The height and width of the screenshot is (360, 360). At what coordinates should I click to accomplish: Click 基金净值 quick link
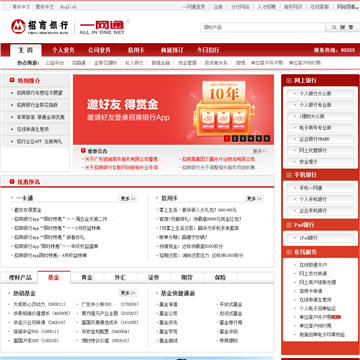point(168,304)
